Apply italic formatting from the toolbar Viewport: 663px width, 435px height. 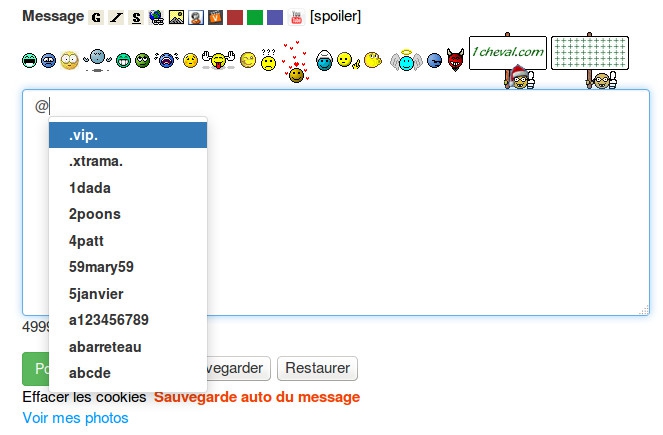(116, 17)
